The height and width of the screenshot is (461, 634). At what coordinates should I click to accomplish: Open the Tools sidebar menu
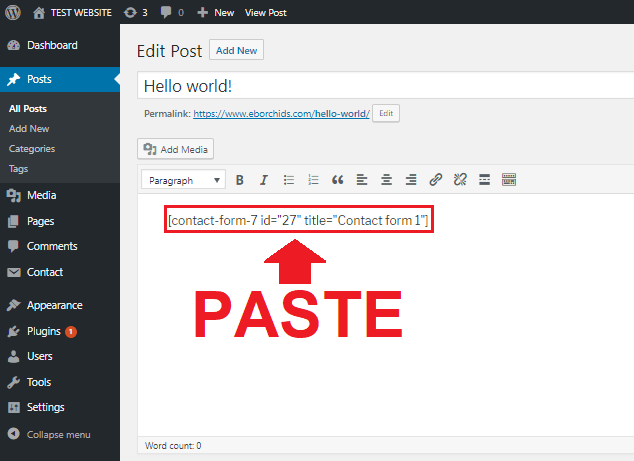pos(60,382)
